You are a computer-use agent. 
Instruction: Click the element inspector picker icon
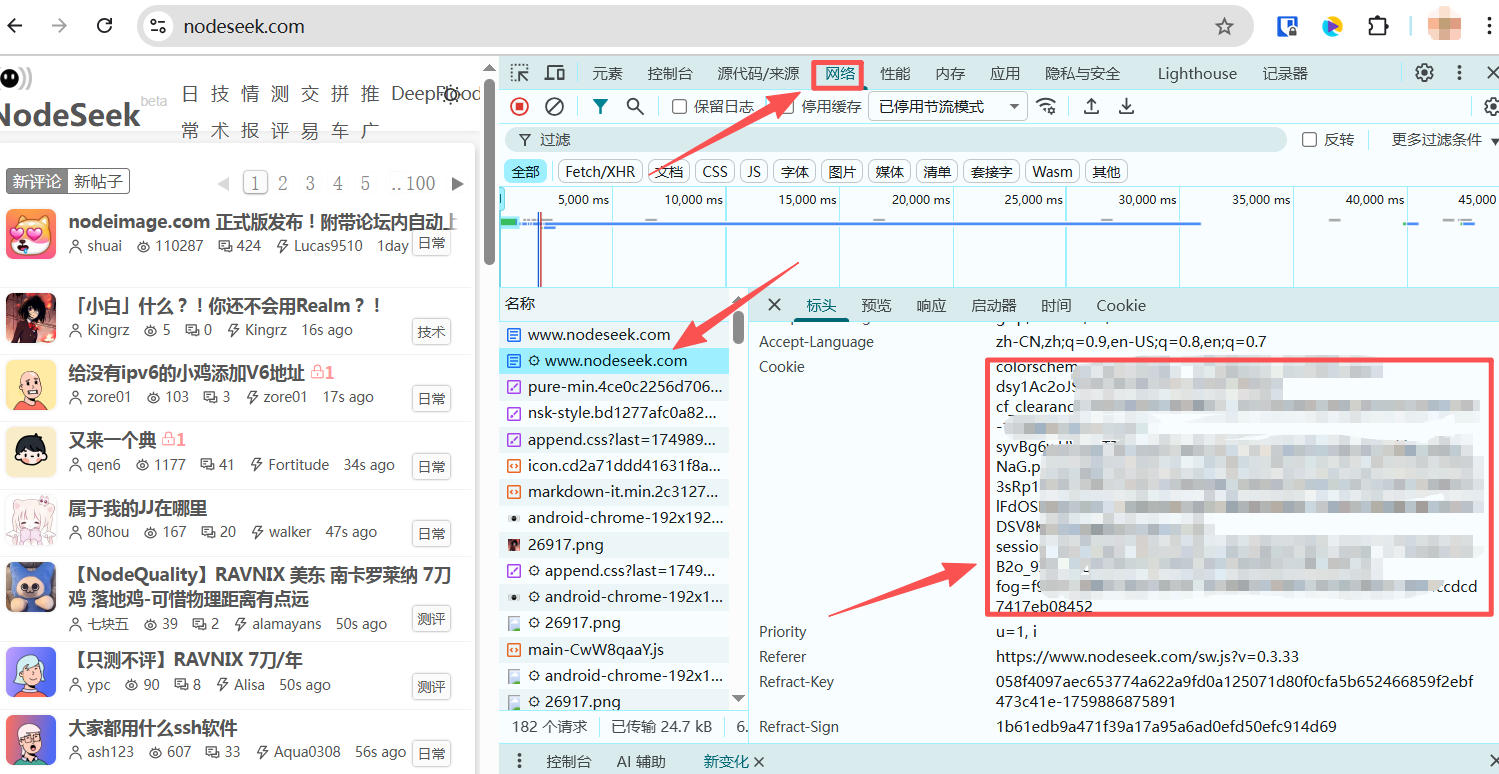coord(519,73)
